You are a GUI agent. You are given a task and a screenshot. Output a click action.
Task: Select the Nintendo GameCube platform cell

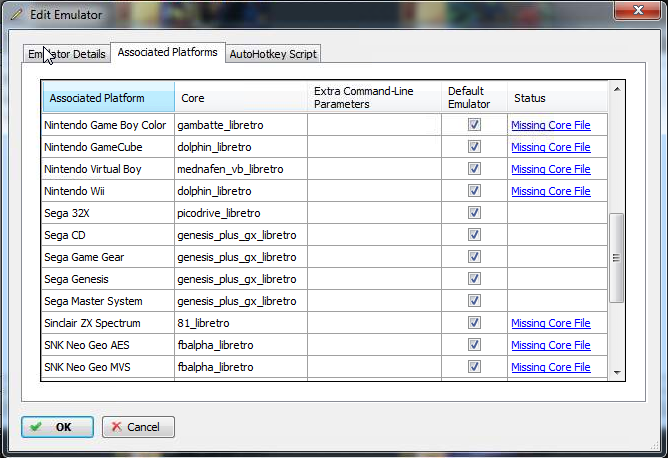point(108,147)
